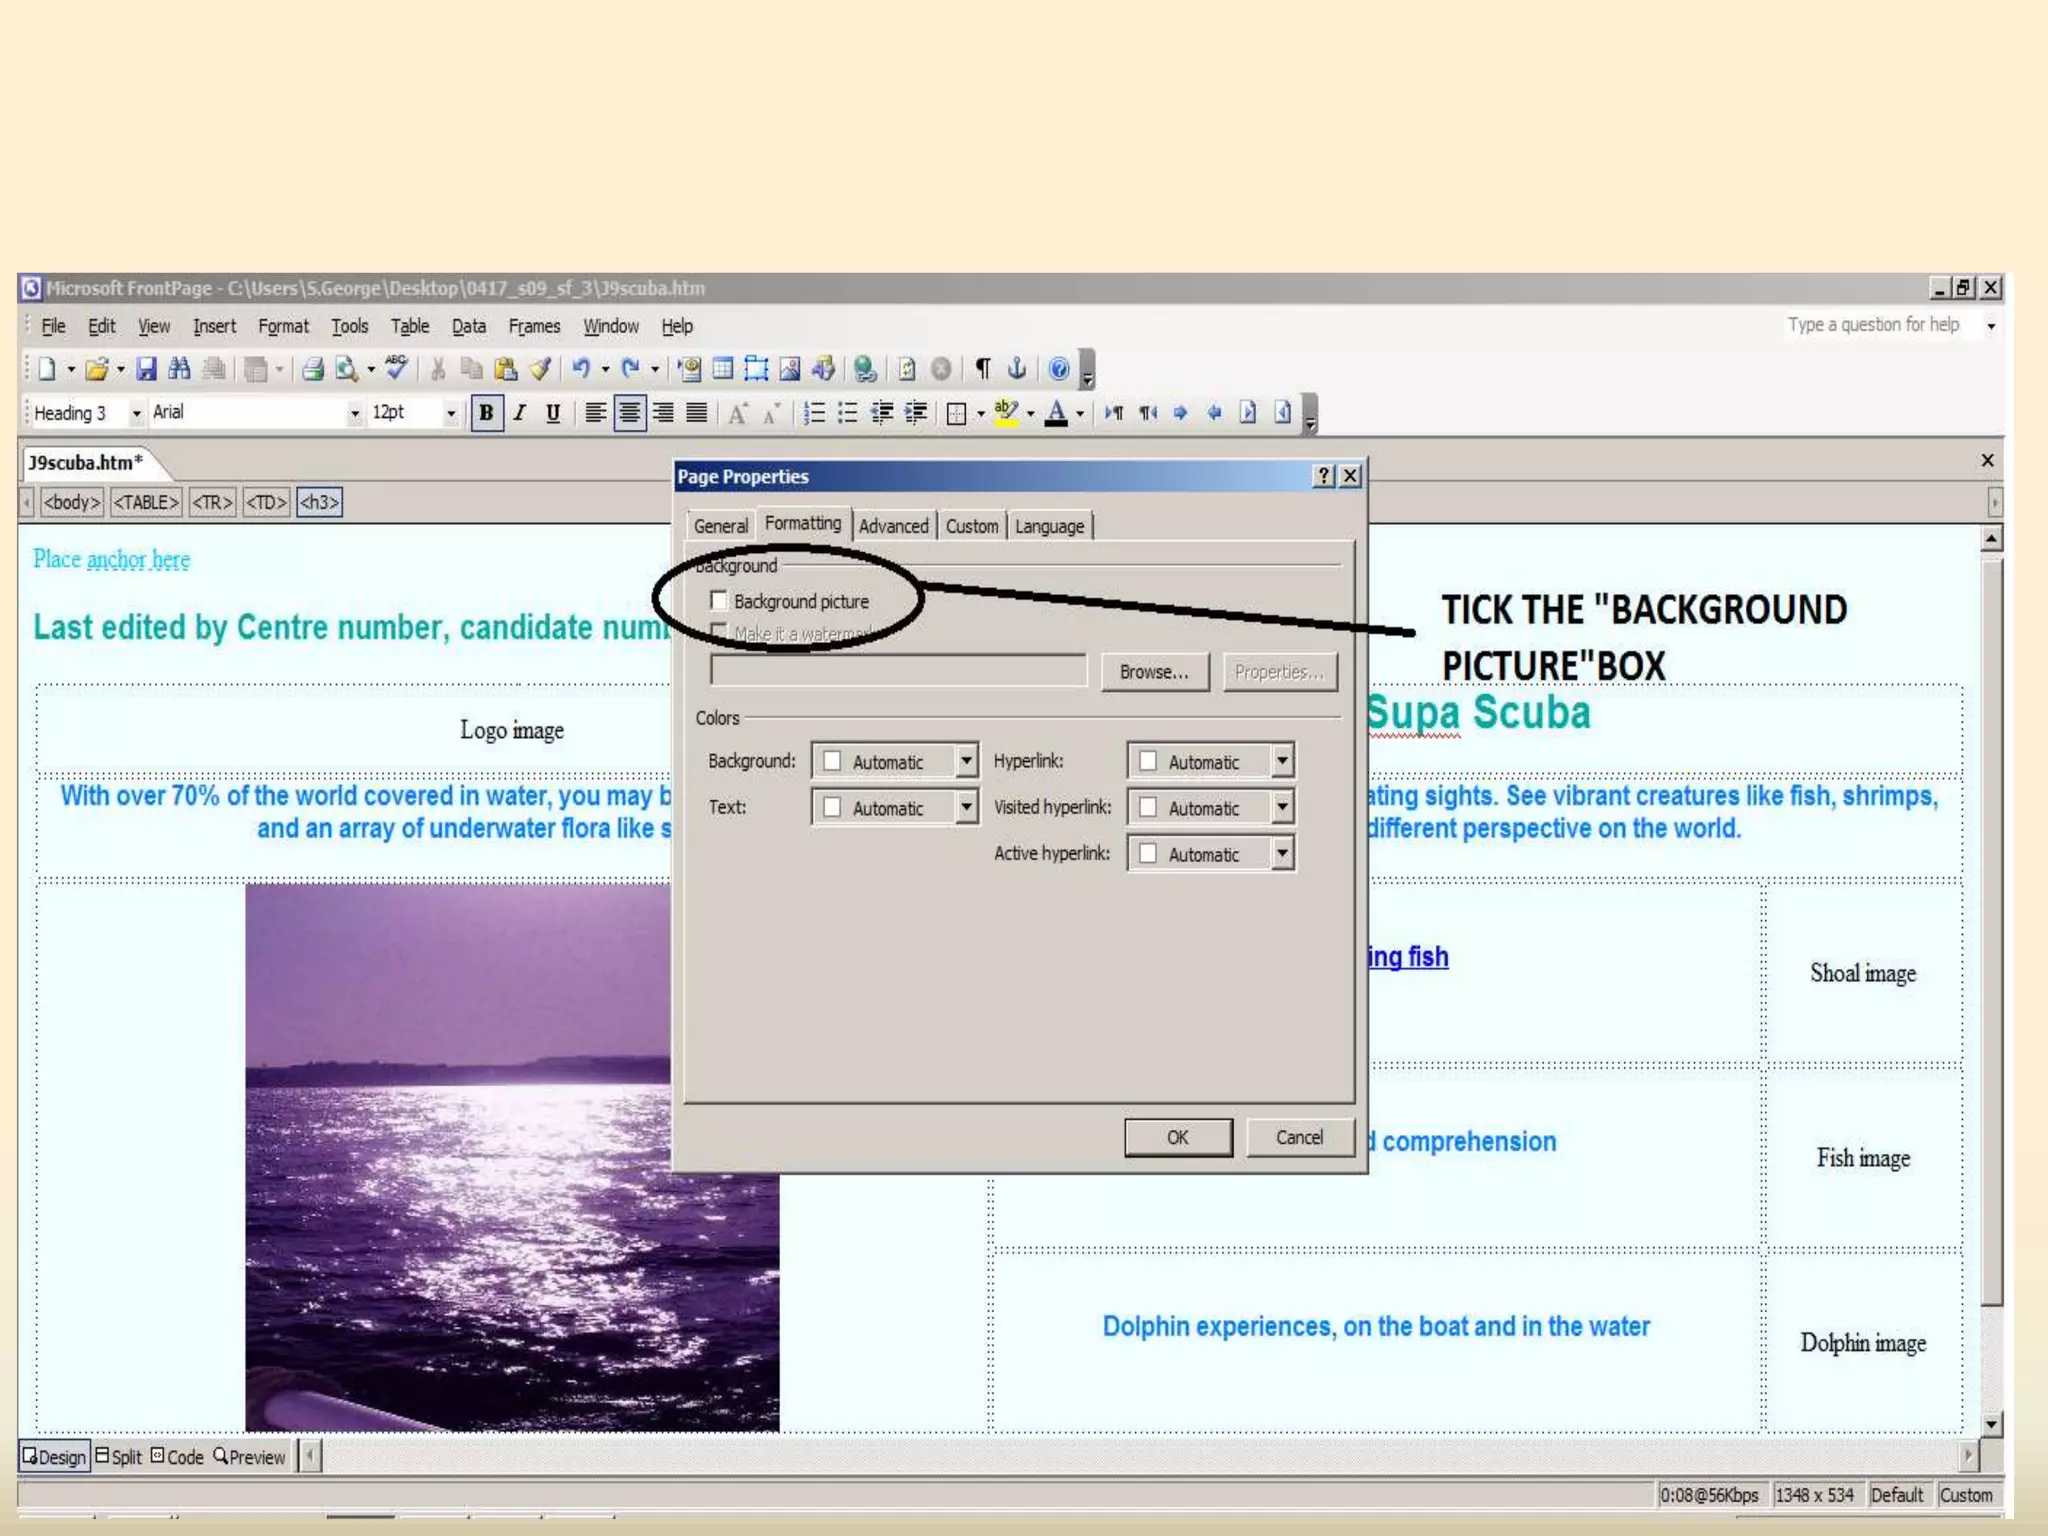Expand Active hyperlink color dropdown
This screenshot has width=2048, height=1536.
click(x=1282, y=854)
